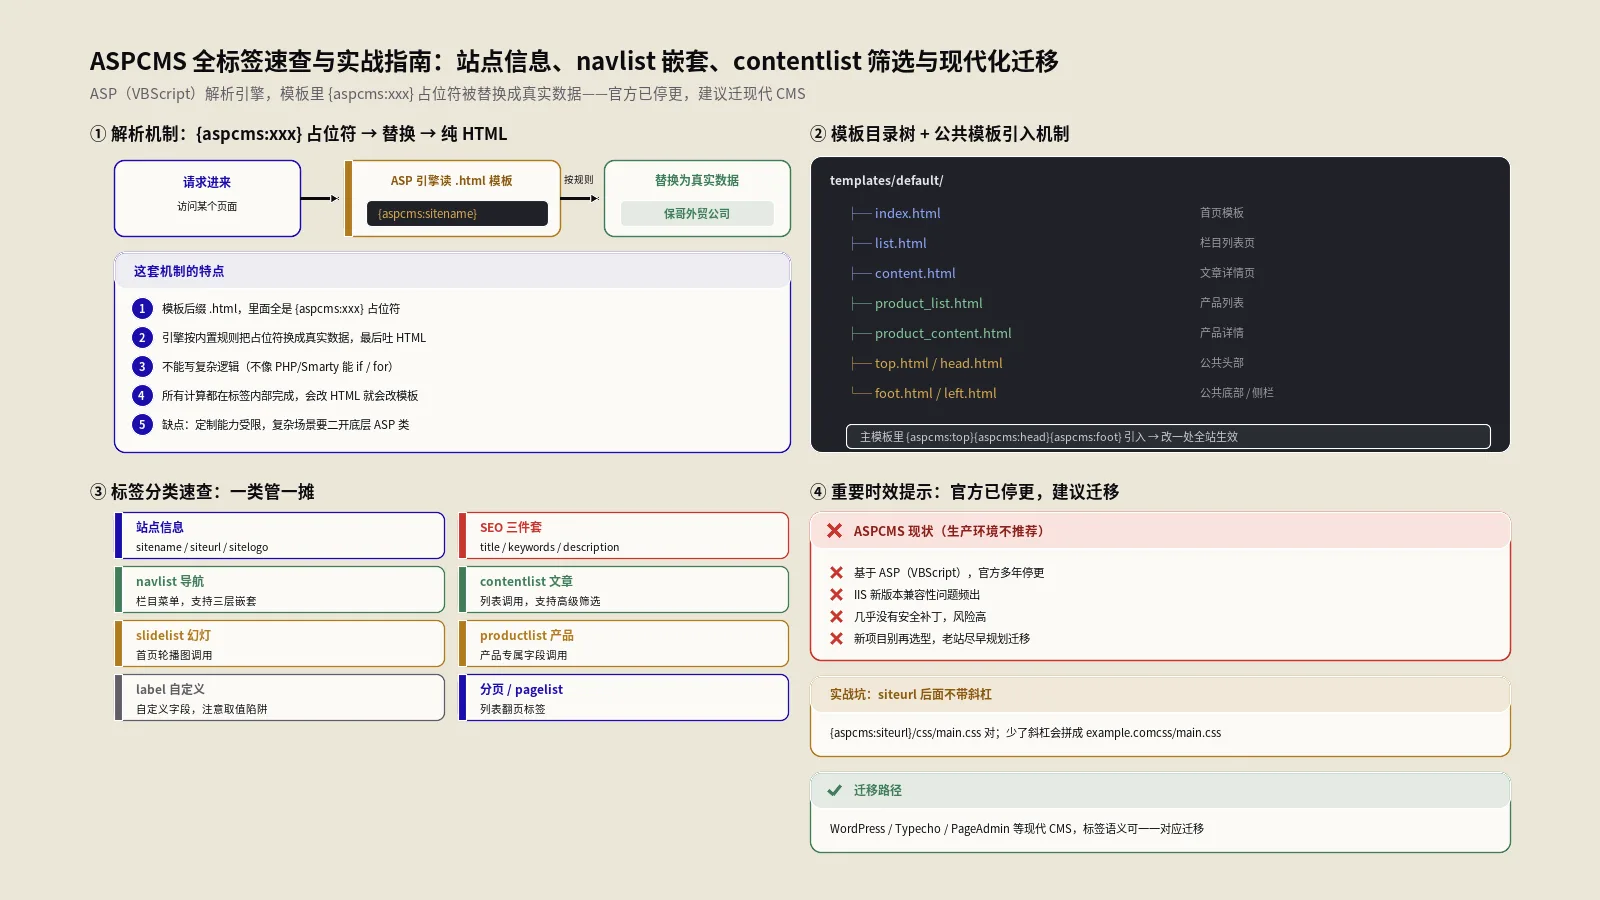Click the main title "ASPCMS 全标签速查与实战指南"

[574, 61]
